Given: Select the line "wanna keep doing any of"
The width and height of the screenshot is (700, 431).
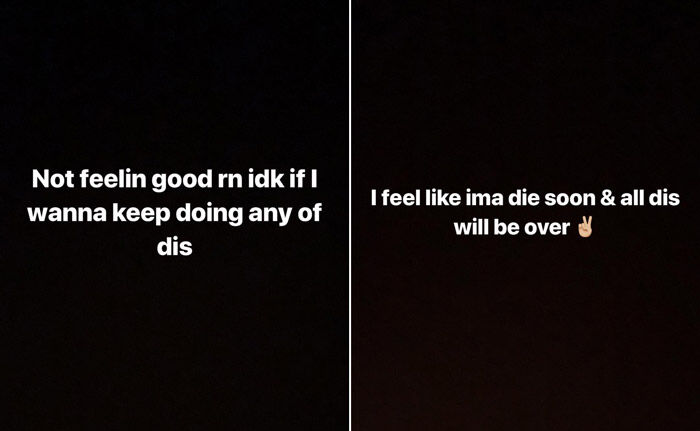Looking at the screenshot, I should (174, 213).
